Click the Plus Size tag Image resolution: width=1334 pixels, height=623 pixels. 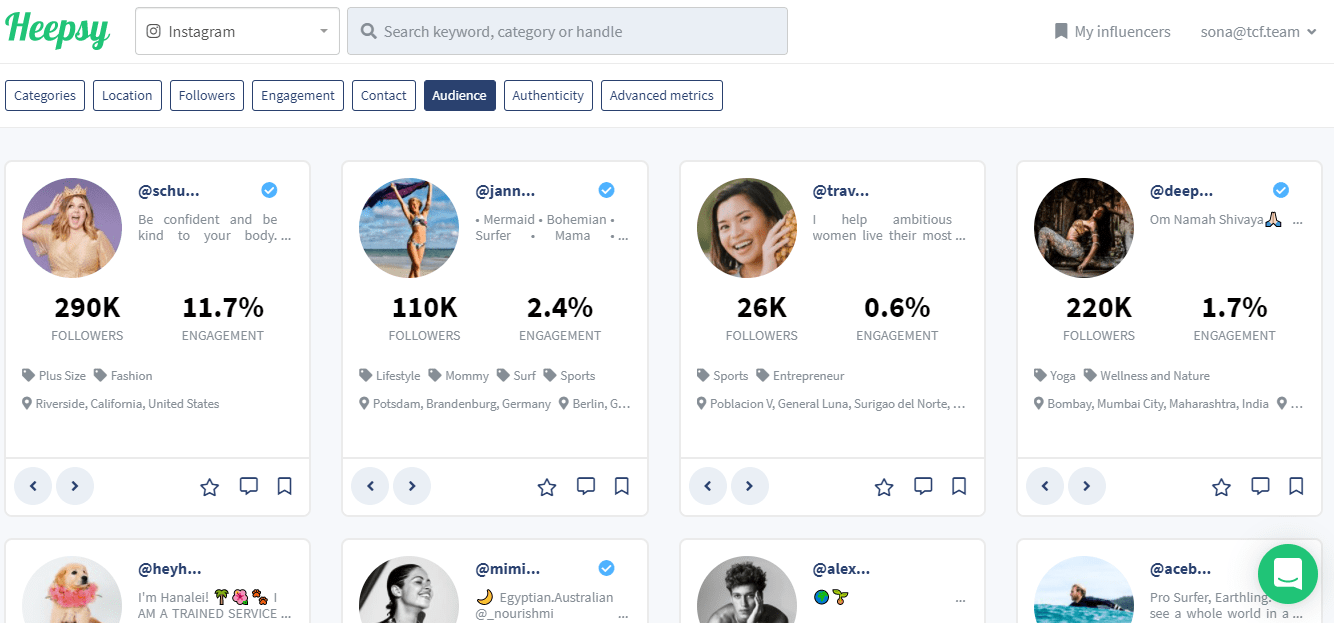54,376
